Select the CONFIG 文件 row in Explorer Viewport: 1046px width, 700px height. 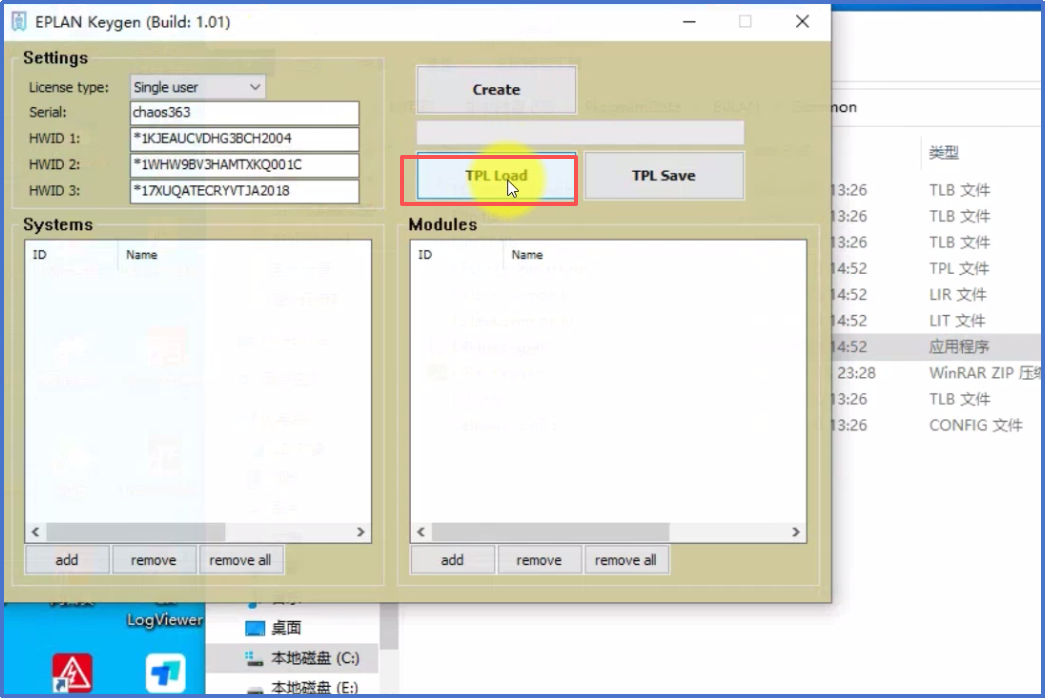(937, 425)
